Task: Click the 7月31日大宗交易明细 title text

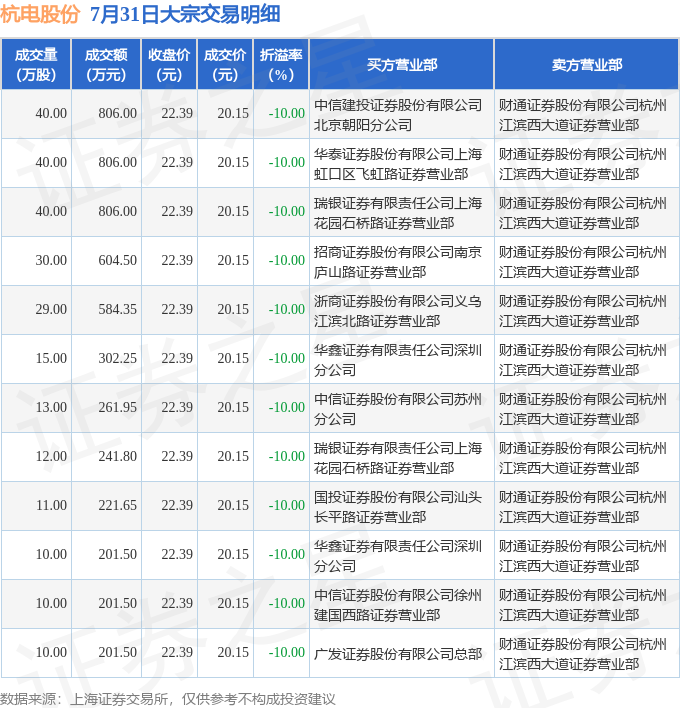Action: click(x=185, y=14)
